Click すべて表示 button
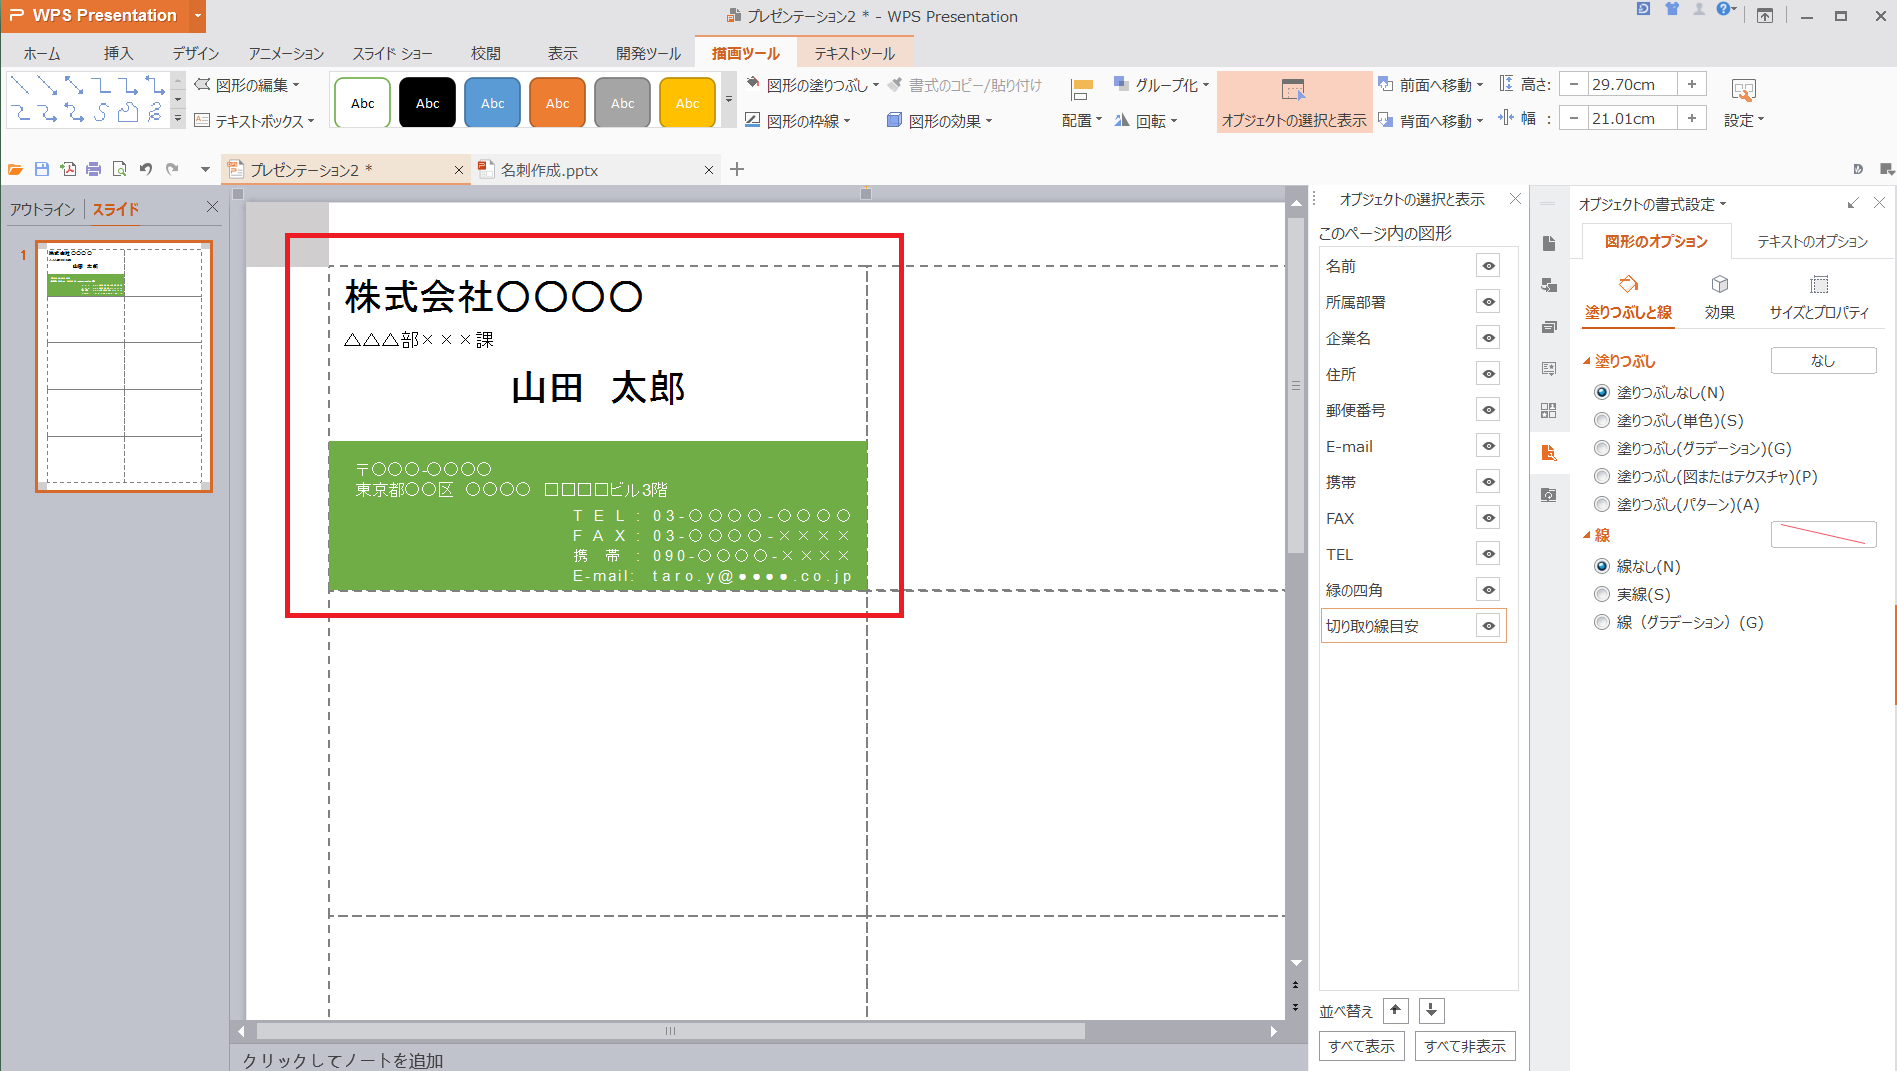The width and height of the screenshot is (1897, 1071). coord(1361,1046)
